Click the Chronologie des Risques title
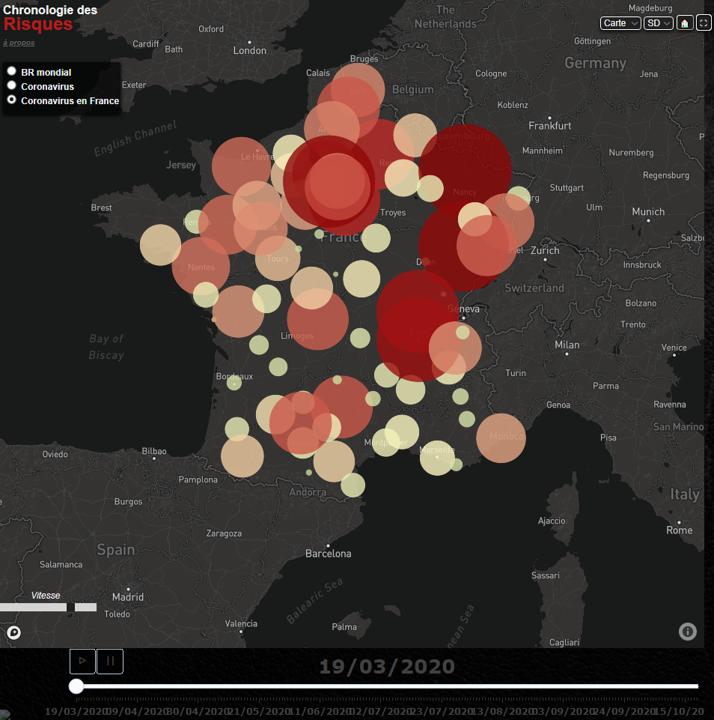Viewport: 714px width, 720px height. (x=50, y=17)
